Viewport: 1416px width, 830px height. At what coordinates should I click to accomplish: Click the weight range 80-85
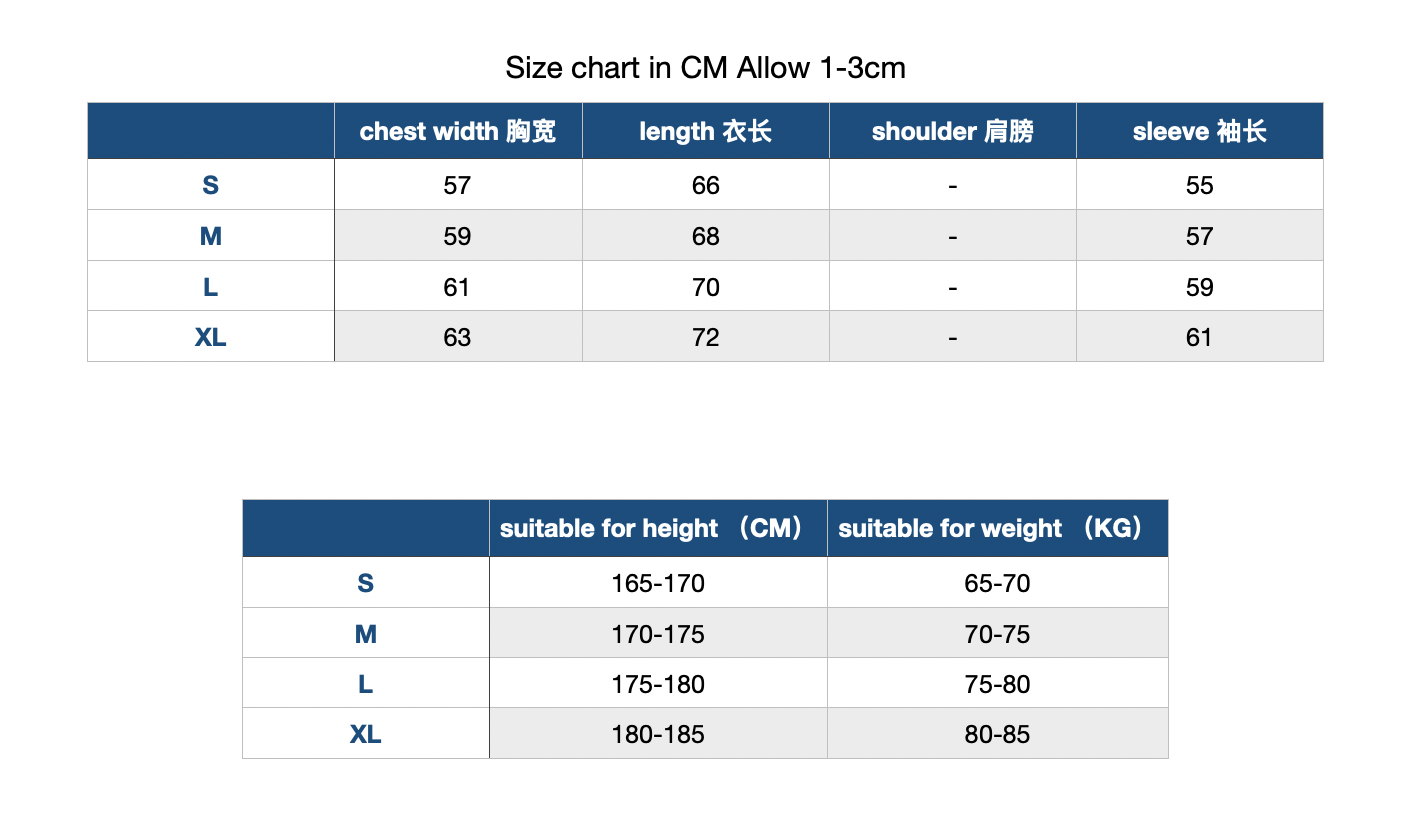[998, 734]
